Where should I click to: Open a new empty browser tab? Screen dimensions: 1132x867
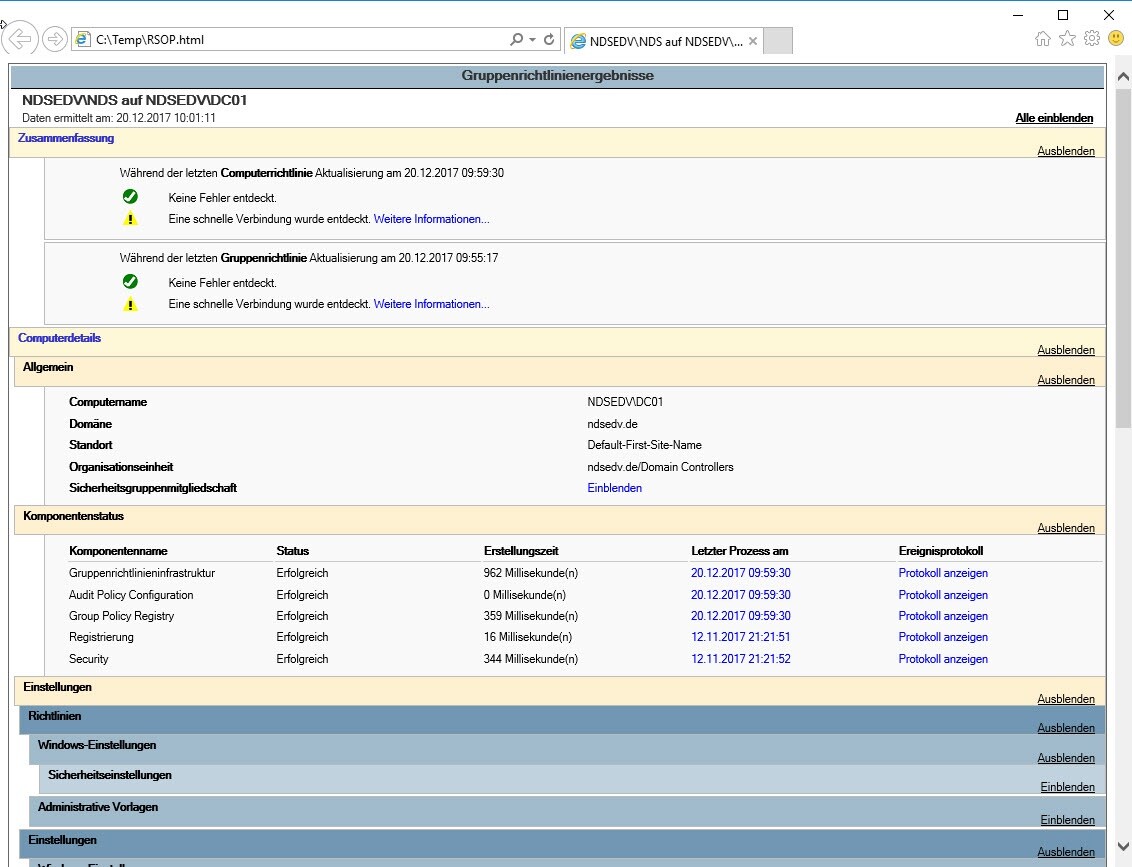point(778,41)
